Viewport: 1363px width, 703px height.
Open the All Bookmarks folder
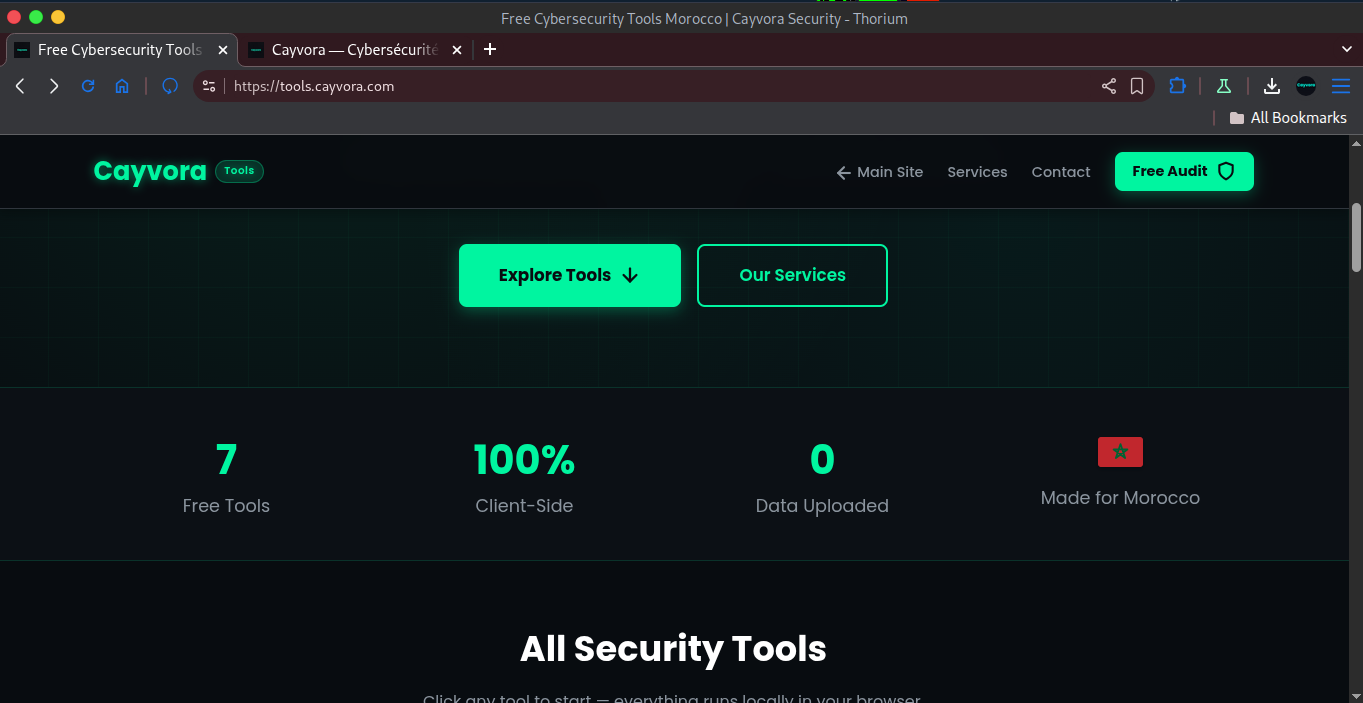click(x=1288, y=118)
